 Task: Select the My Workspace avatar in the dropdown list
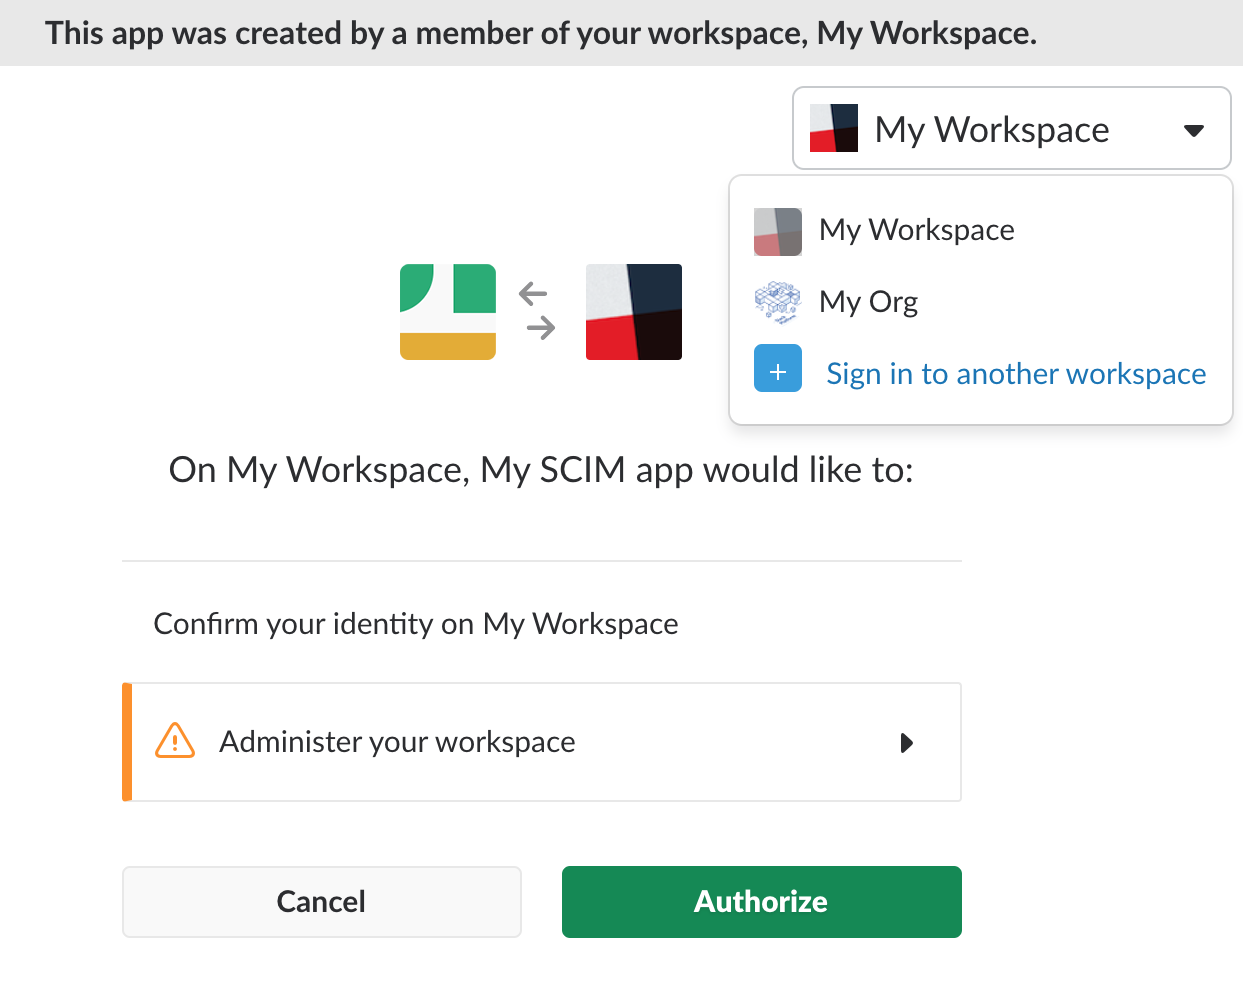pos(778,231)
